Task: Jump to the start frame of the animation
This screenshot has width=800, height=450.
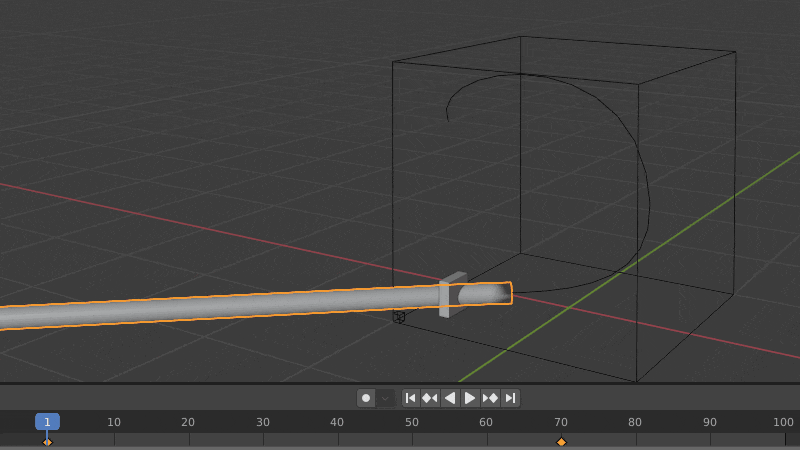Action: coord(410,398)
